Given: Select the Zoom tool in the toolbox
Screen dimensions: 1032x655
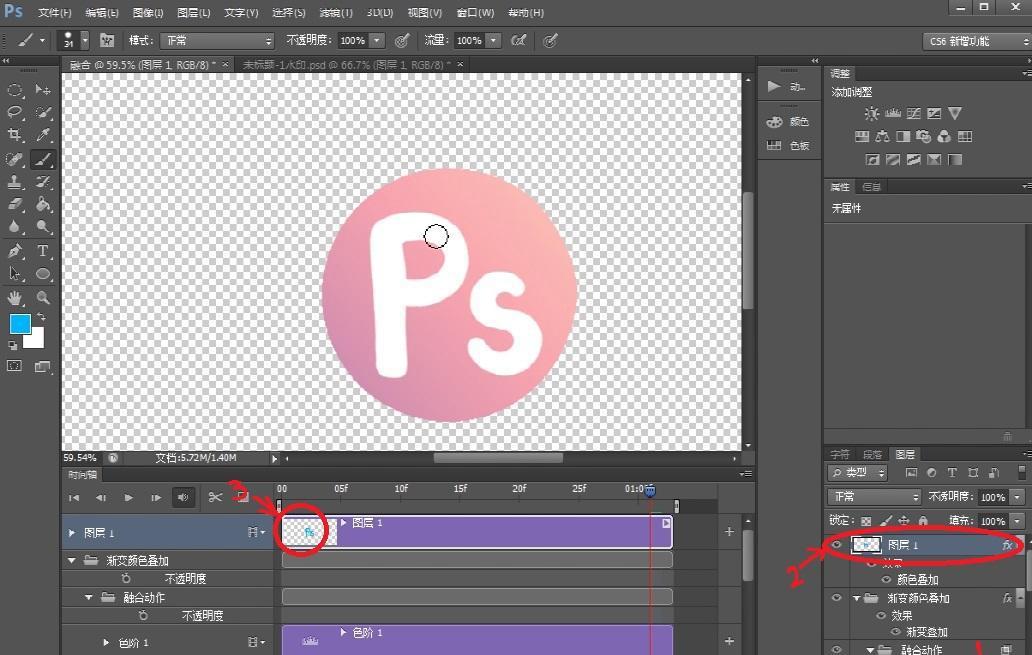Looking at the screenshot, I should click(x=43, y=298).
